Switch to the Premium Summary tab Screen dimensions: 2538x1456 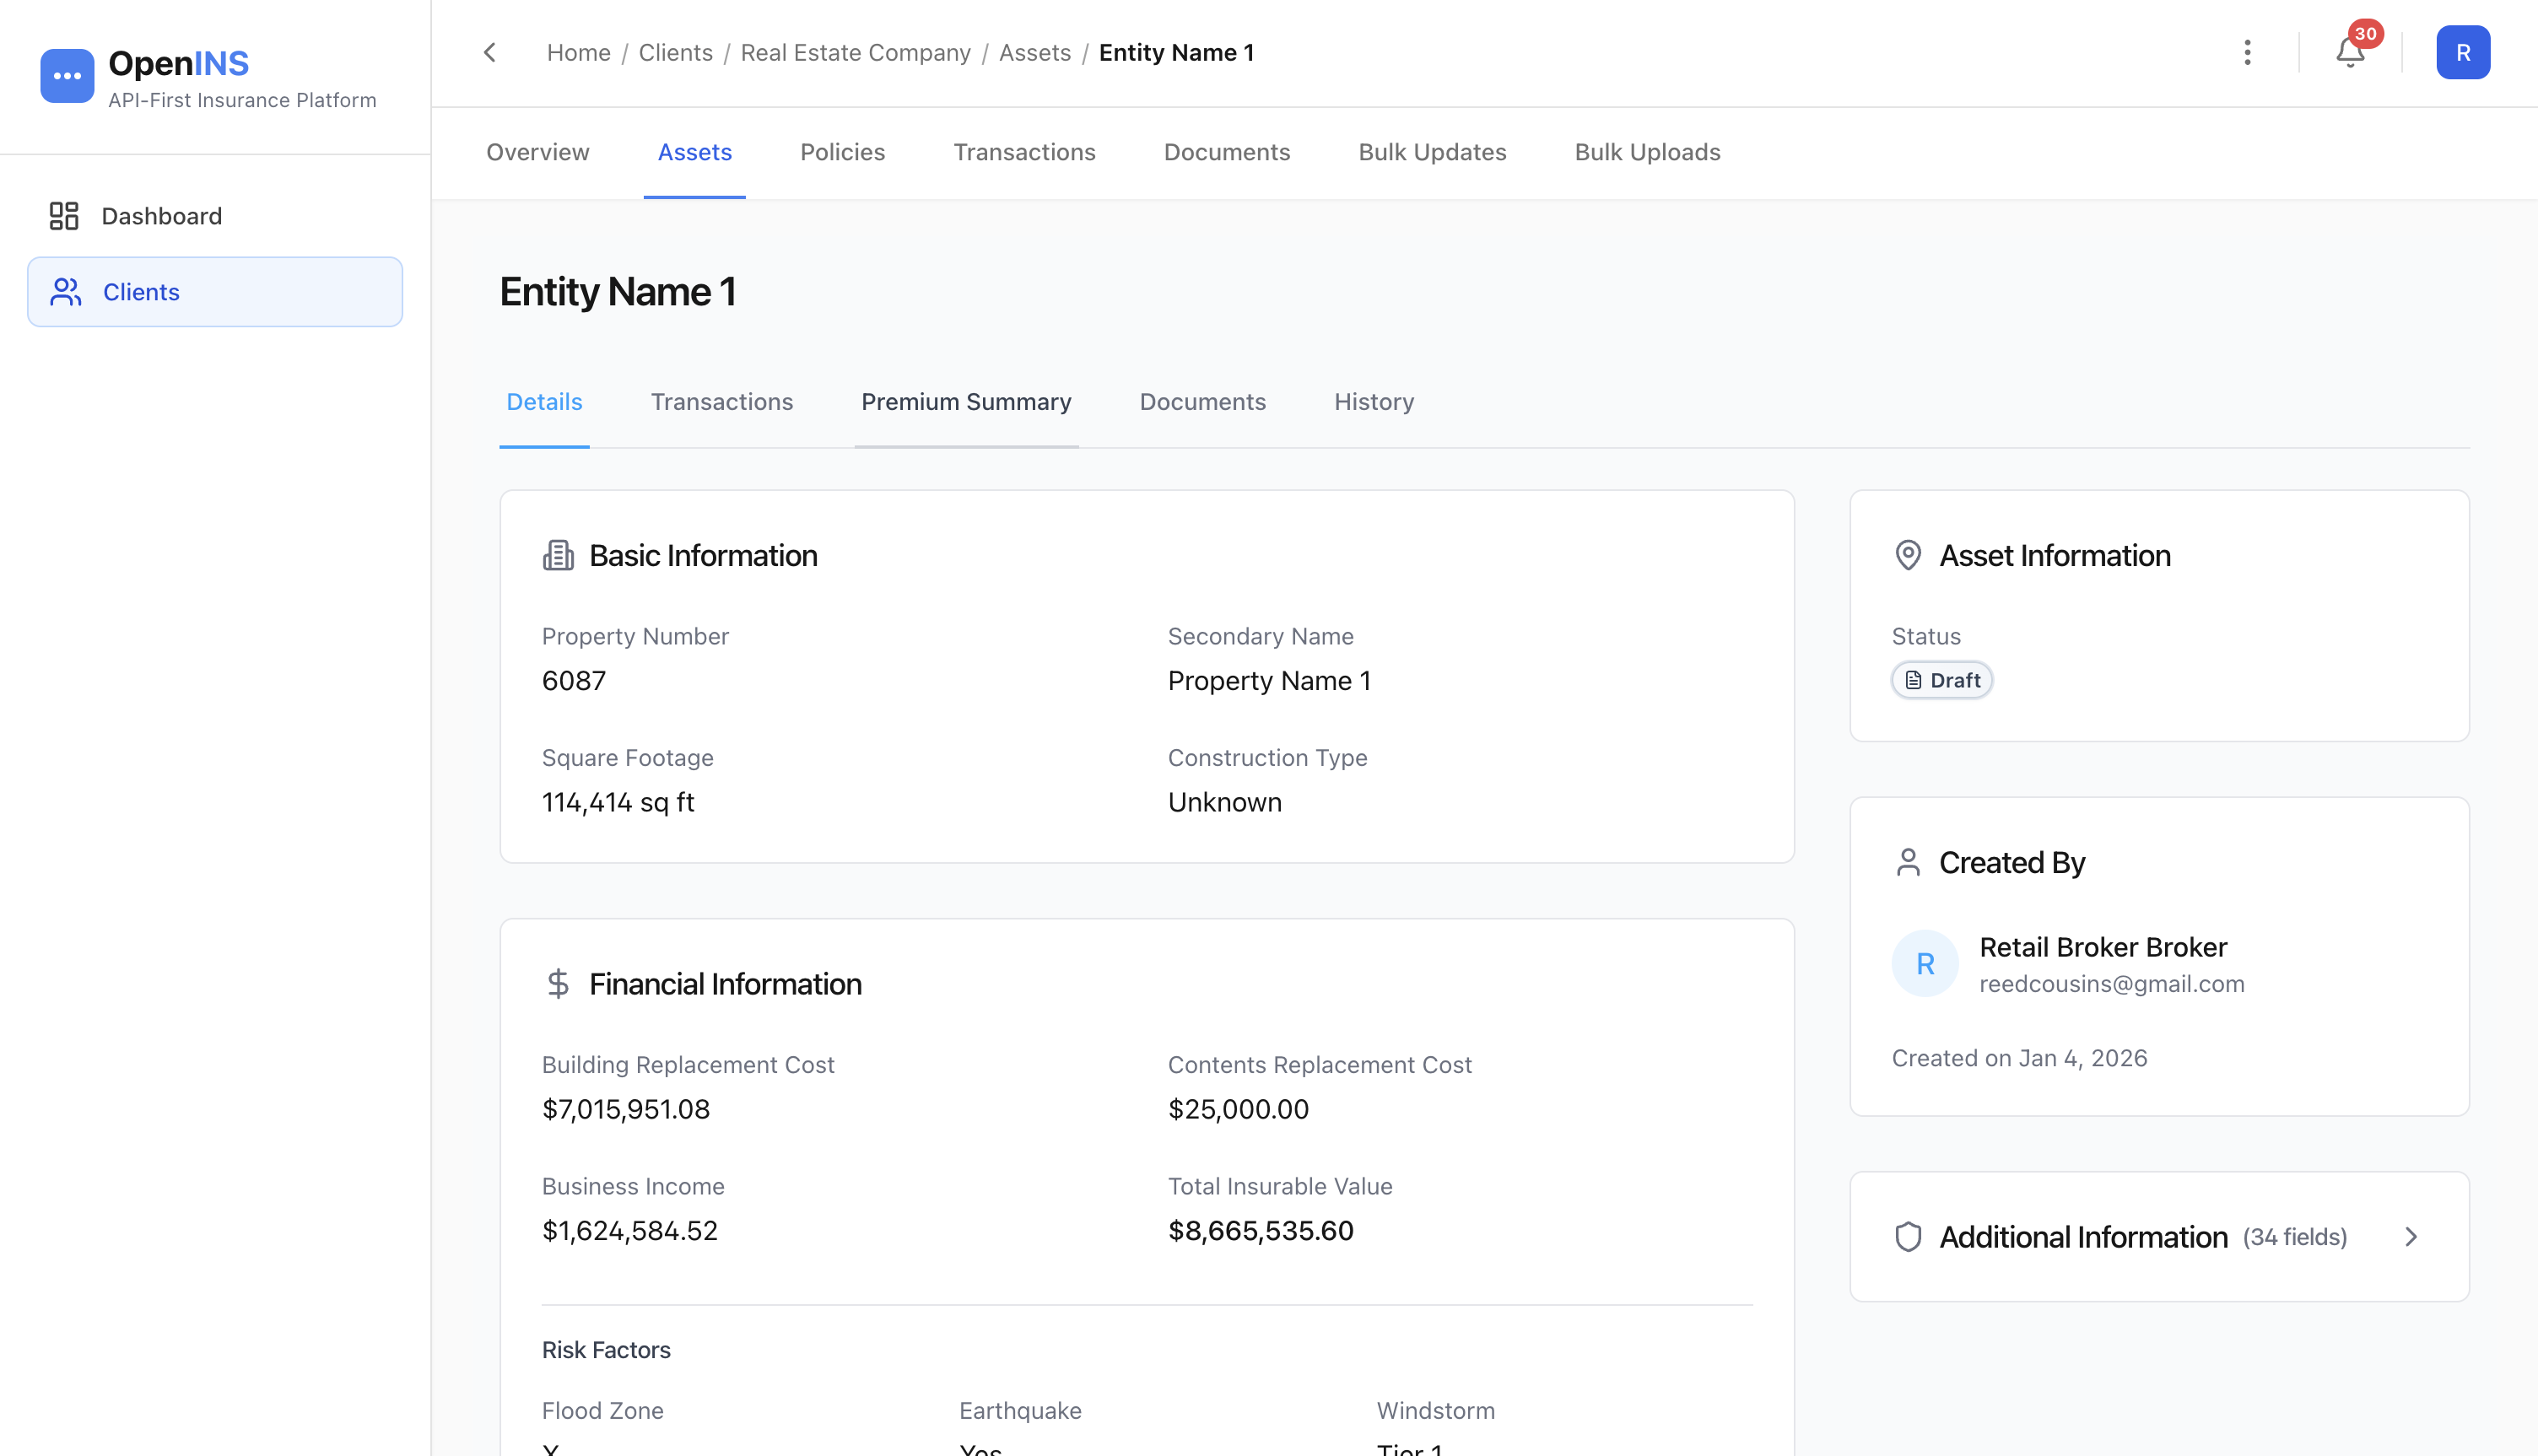tap(966, 402)
